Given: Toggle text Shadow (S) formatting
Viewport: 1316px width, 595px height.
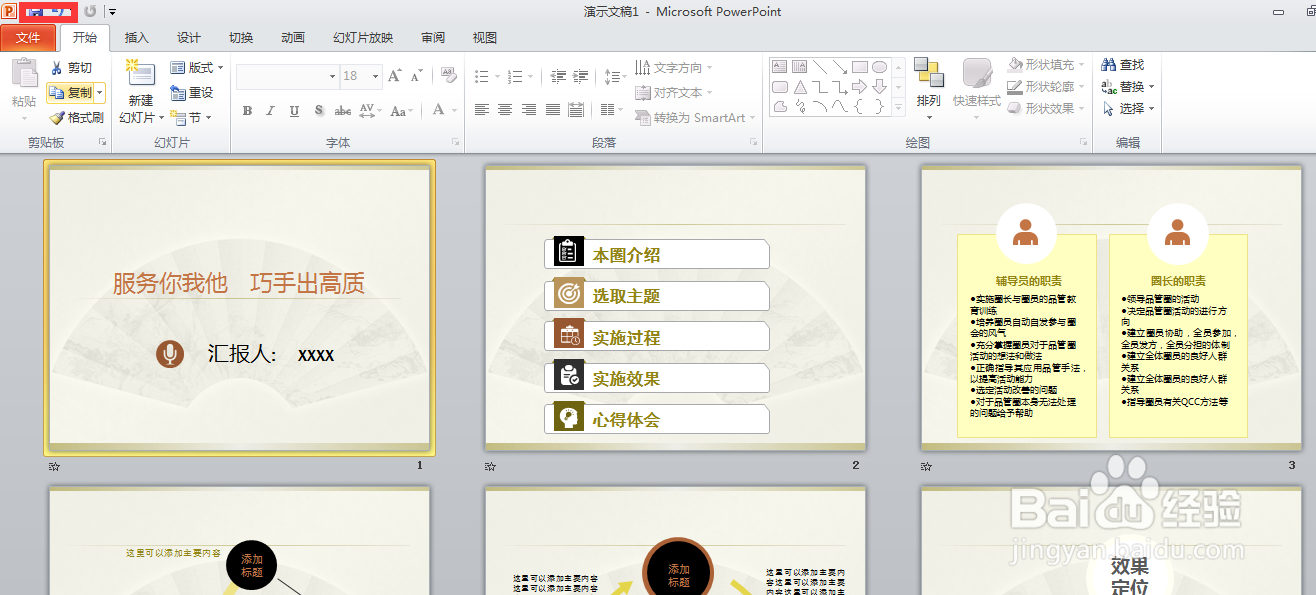Looking at the screenshot, I should click(x=319, y=111).
